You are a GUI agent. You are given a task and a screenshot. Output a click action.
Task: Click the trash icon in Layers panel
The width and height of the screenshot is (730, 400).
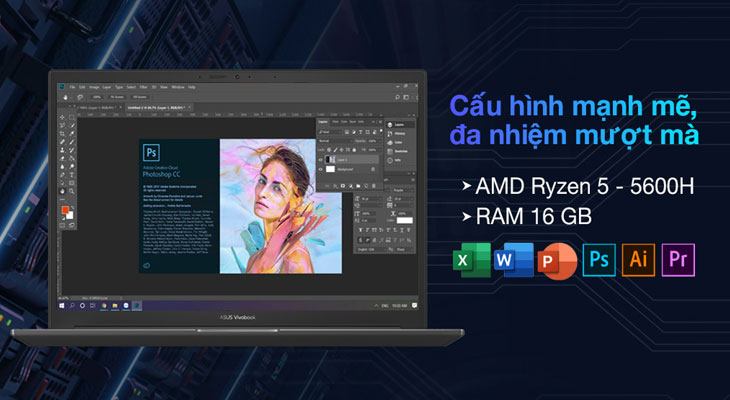pos(373,186)
